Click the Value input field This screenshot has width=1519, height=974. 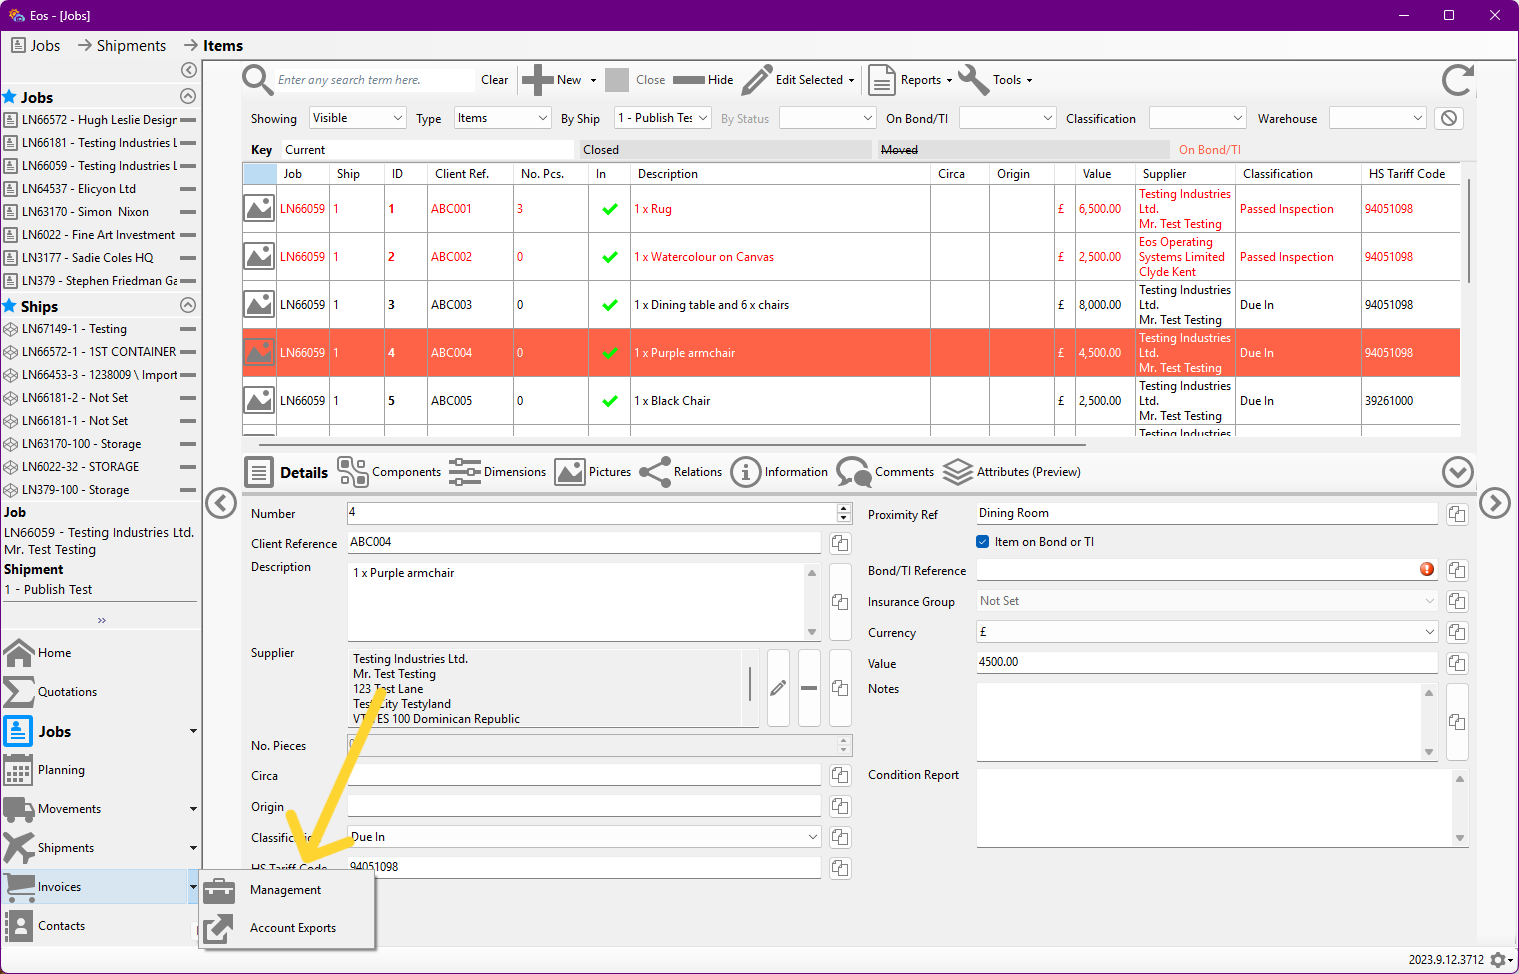1207,662
